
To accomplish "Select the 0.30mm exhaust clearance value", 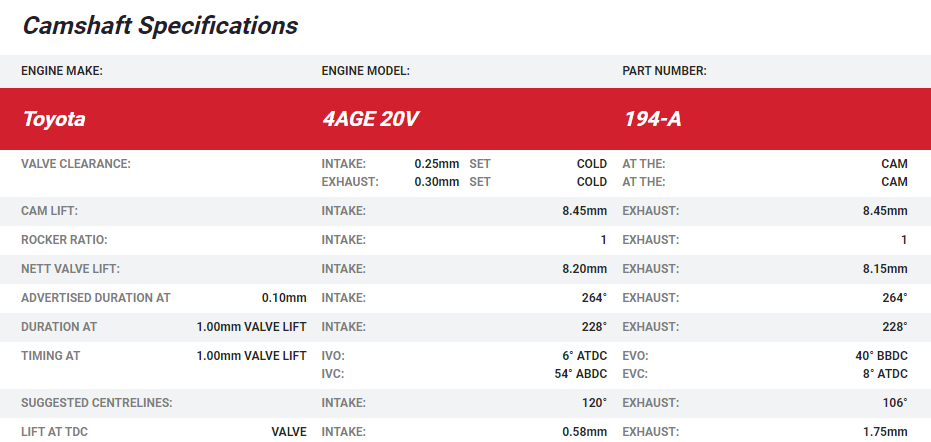I will tap(436, 182).
